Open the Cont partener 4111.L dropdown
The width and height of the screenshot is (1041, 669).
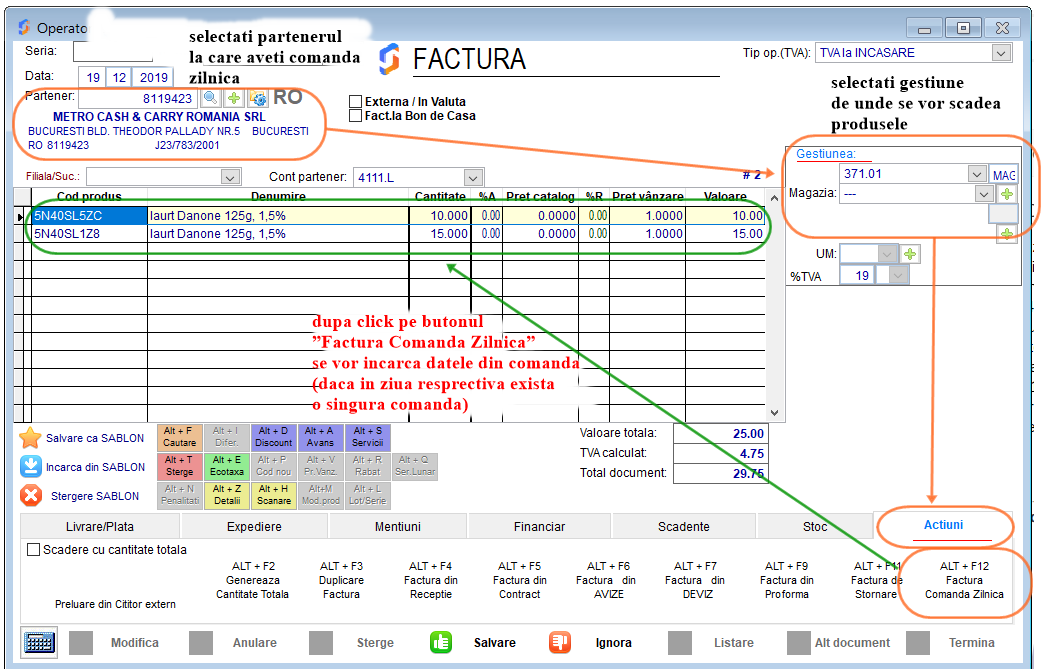(x=474, y=177)
